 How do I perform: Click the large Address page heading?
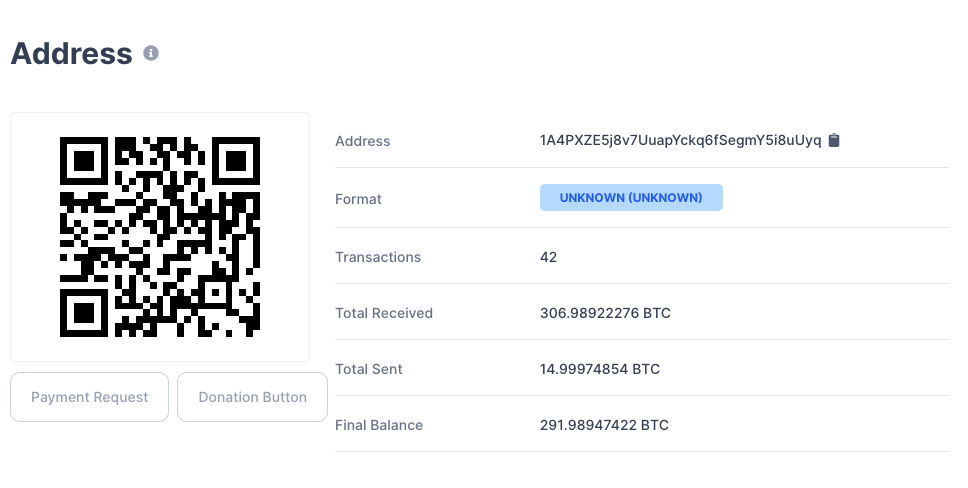coord(71,53)
